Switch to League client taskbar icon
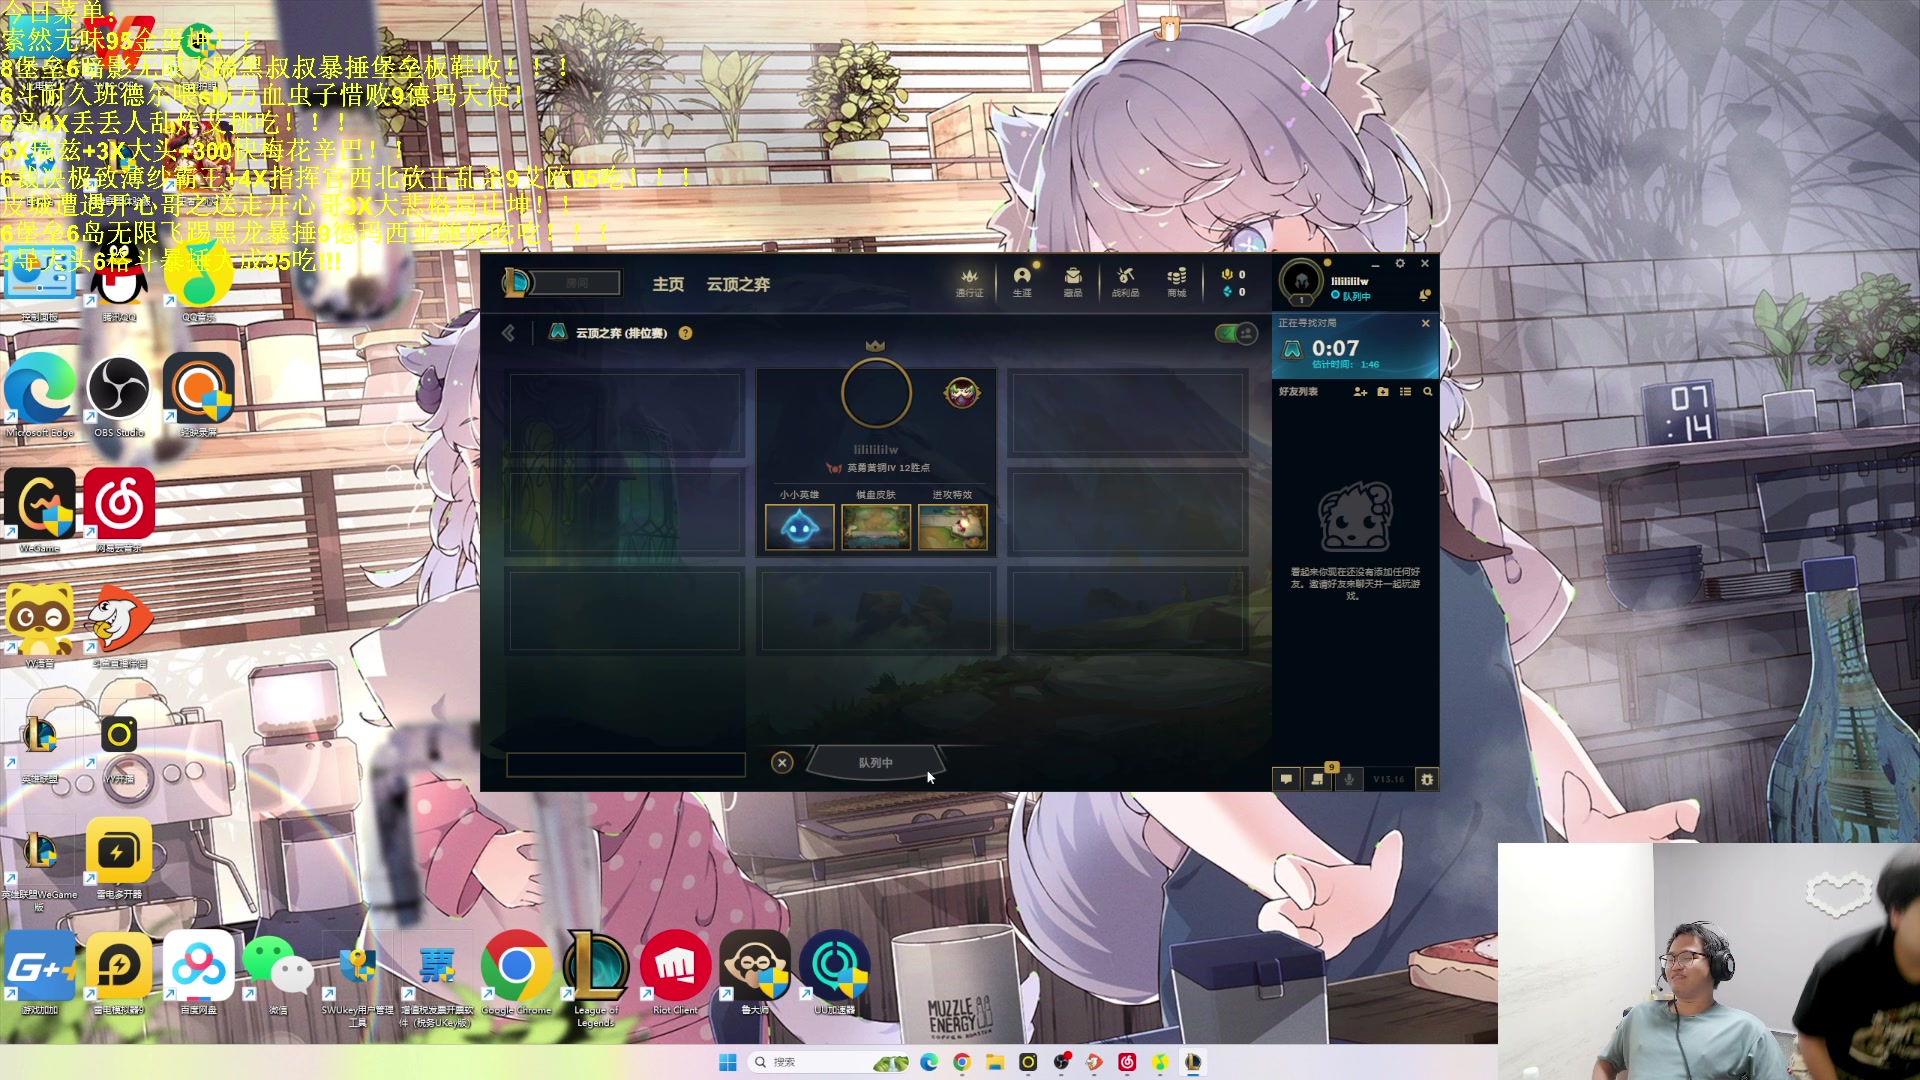Screen dimensions: 1920x1080 1192,1062
